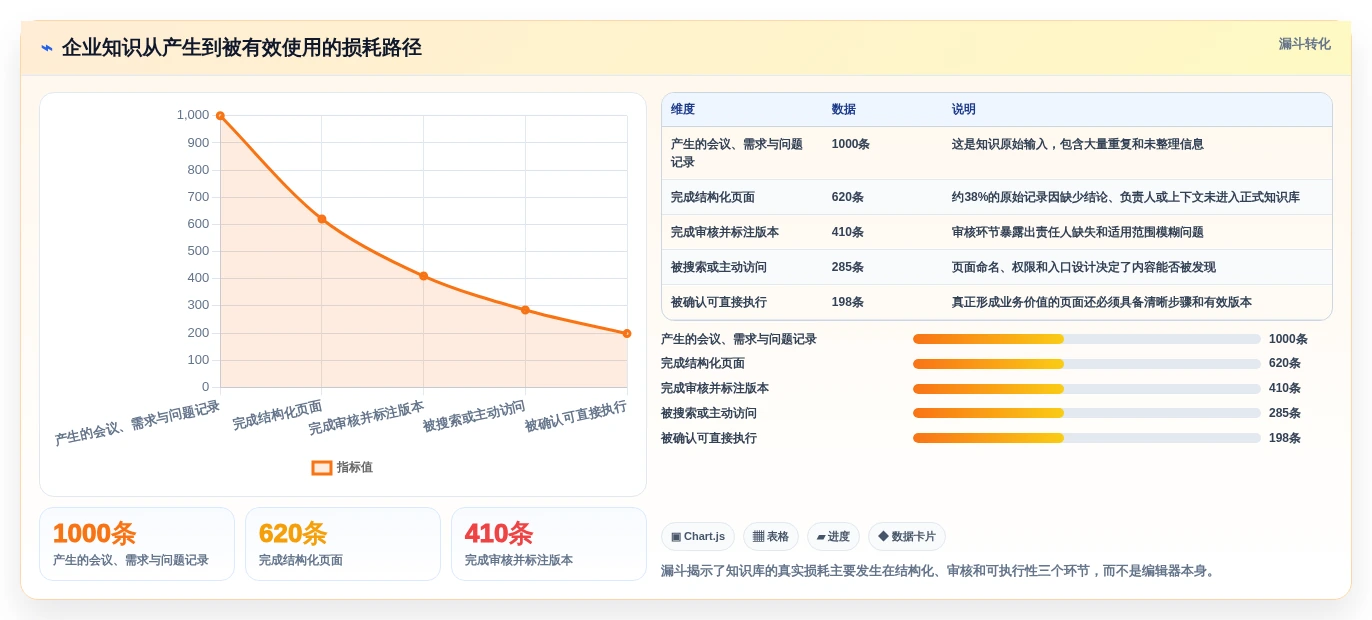Select the 表格 tag chip

771,537
